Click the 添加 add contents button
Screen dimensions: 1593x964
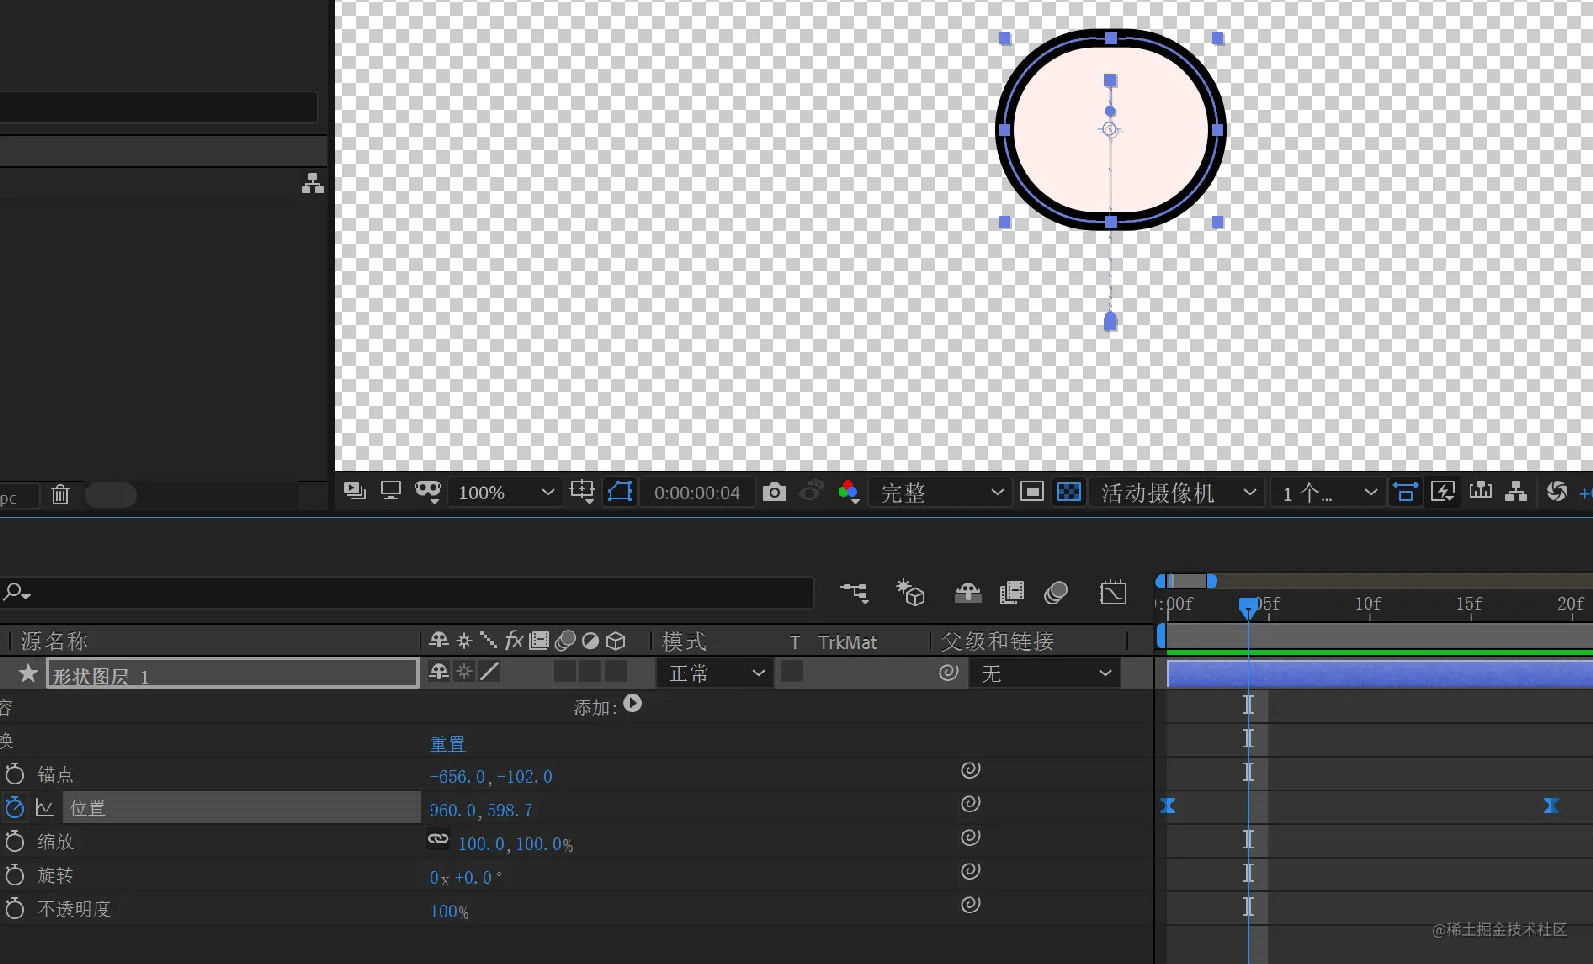pyautogui.click(x=632, y=704)
